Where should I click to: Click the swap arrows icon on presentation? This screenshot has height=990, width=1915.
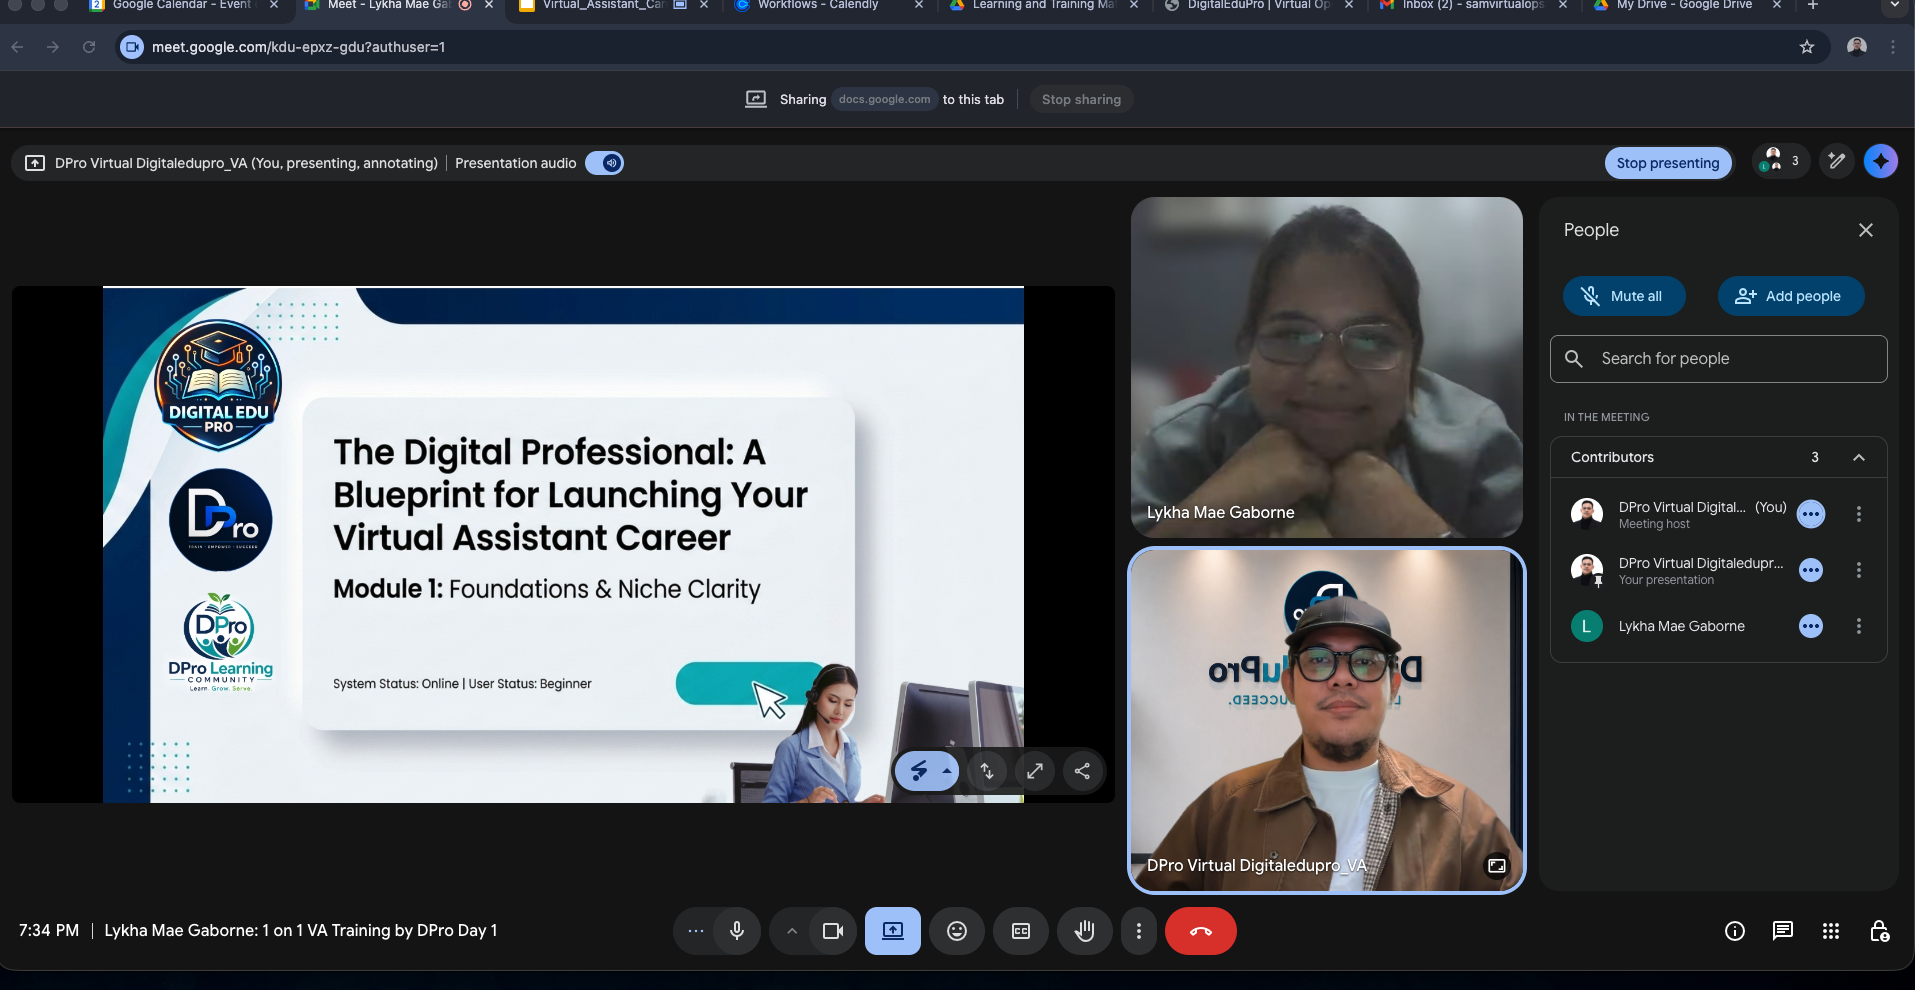point(987,771)
